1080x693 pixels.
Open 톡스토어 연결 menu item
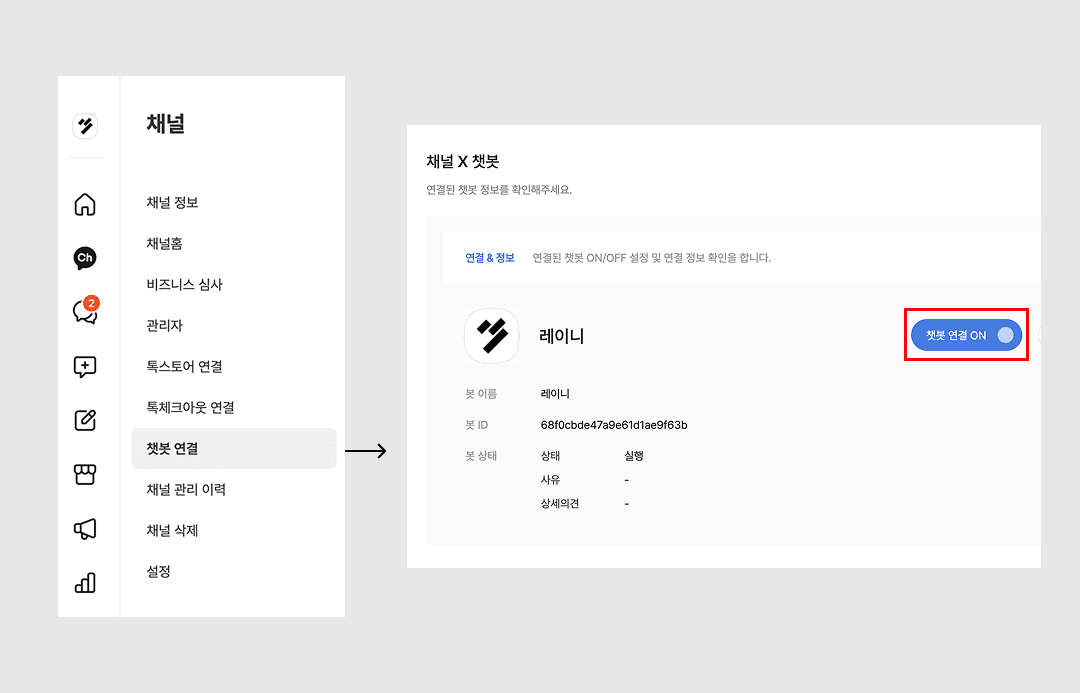[185, 366]
